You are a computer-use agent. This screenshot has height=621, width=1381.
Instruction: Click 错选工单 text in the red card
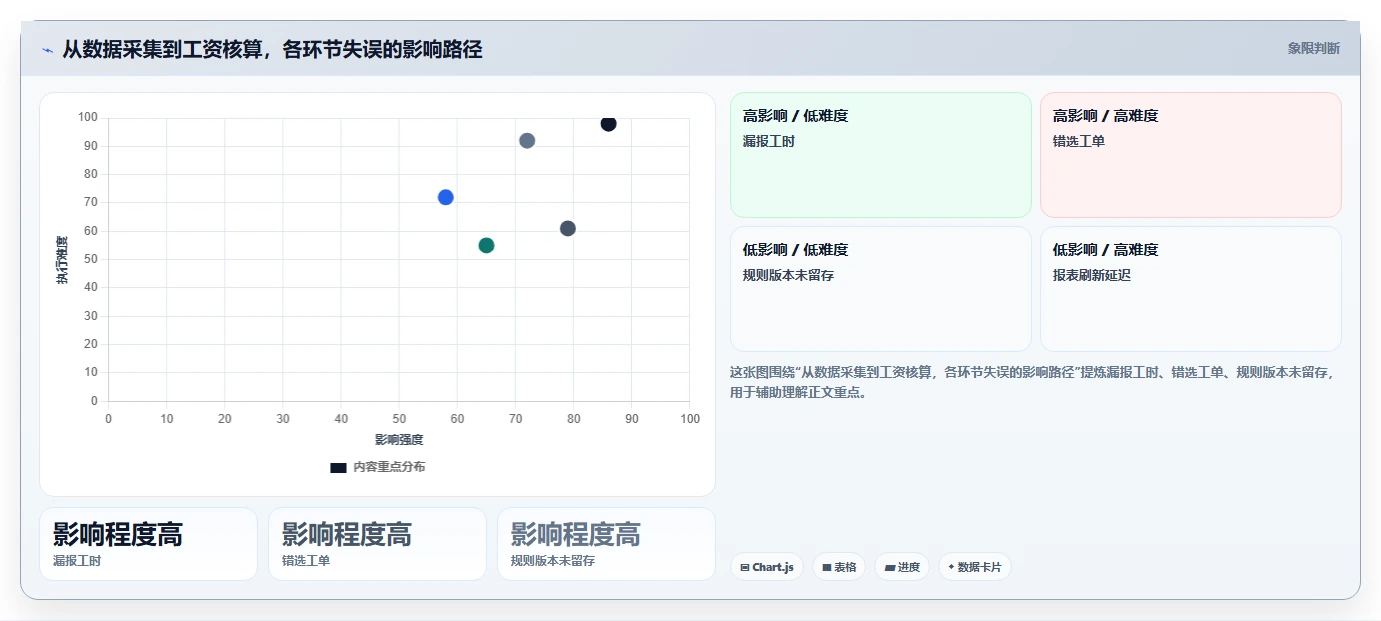click(x=1079, y=141)
